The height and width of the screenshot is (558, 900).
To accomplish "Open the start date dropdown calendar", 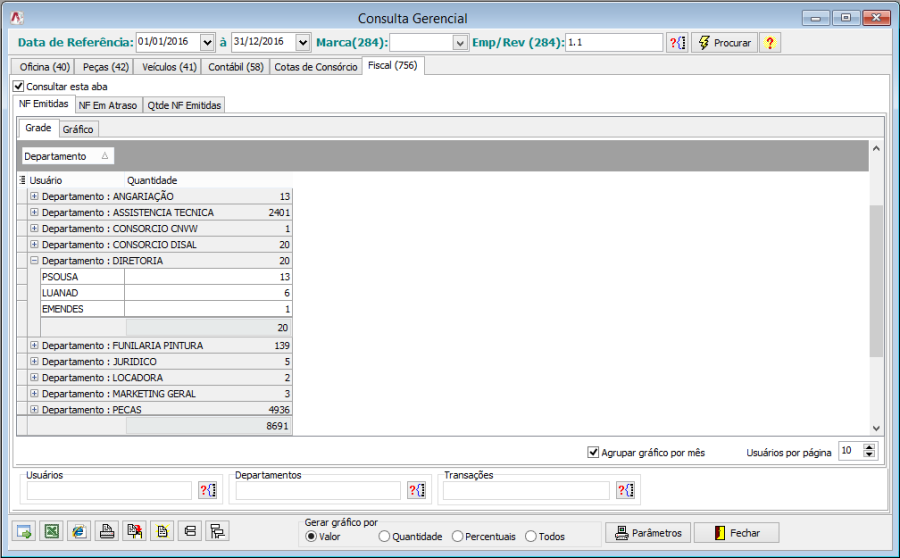I will point(207,42).
